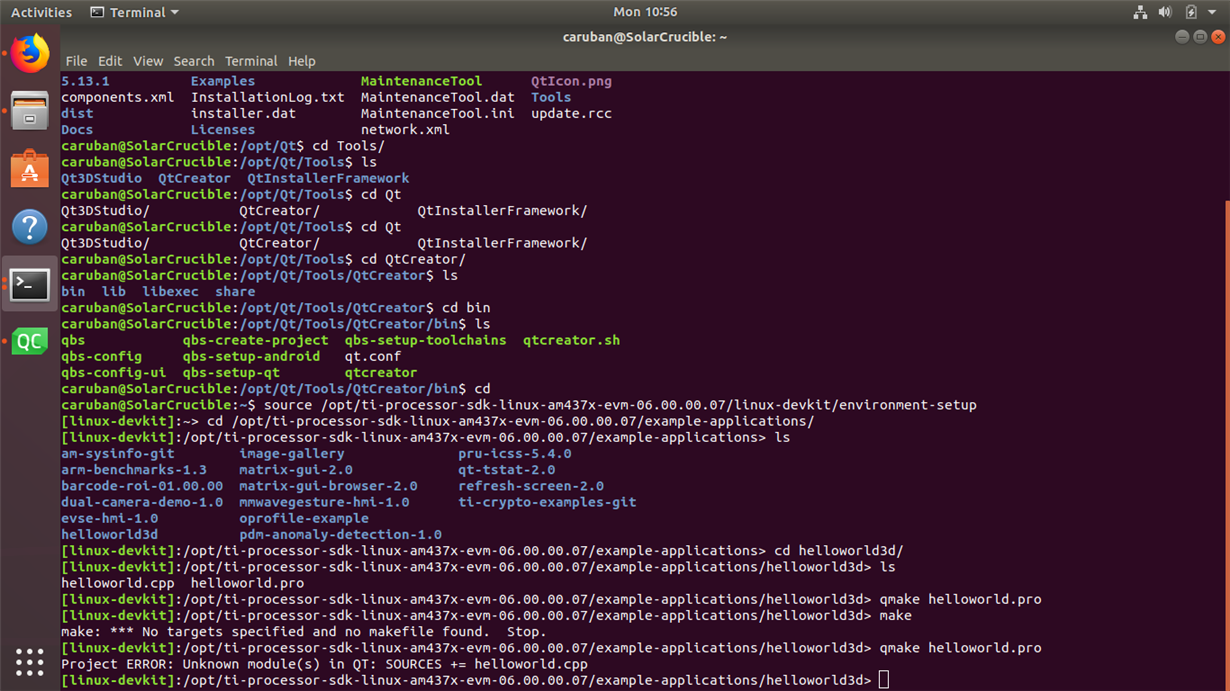Maximize the terminal window

(x=1200, y=37)
